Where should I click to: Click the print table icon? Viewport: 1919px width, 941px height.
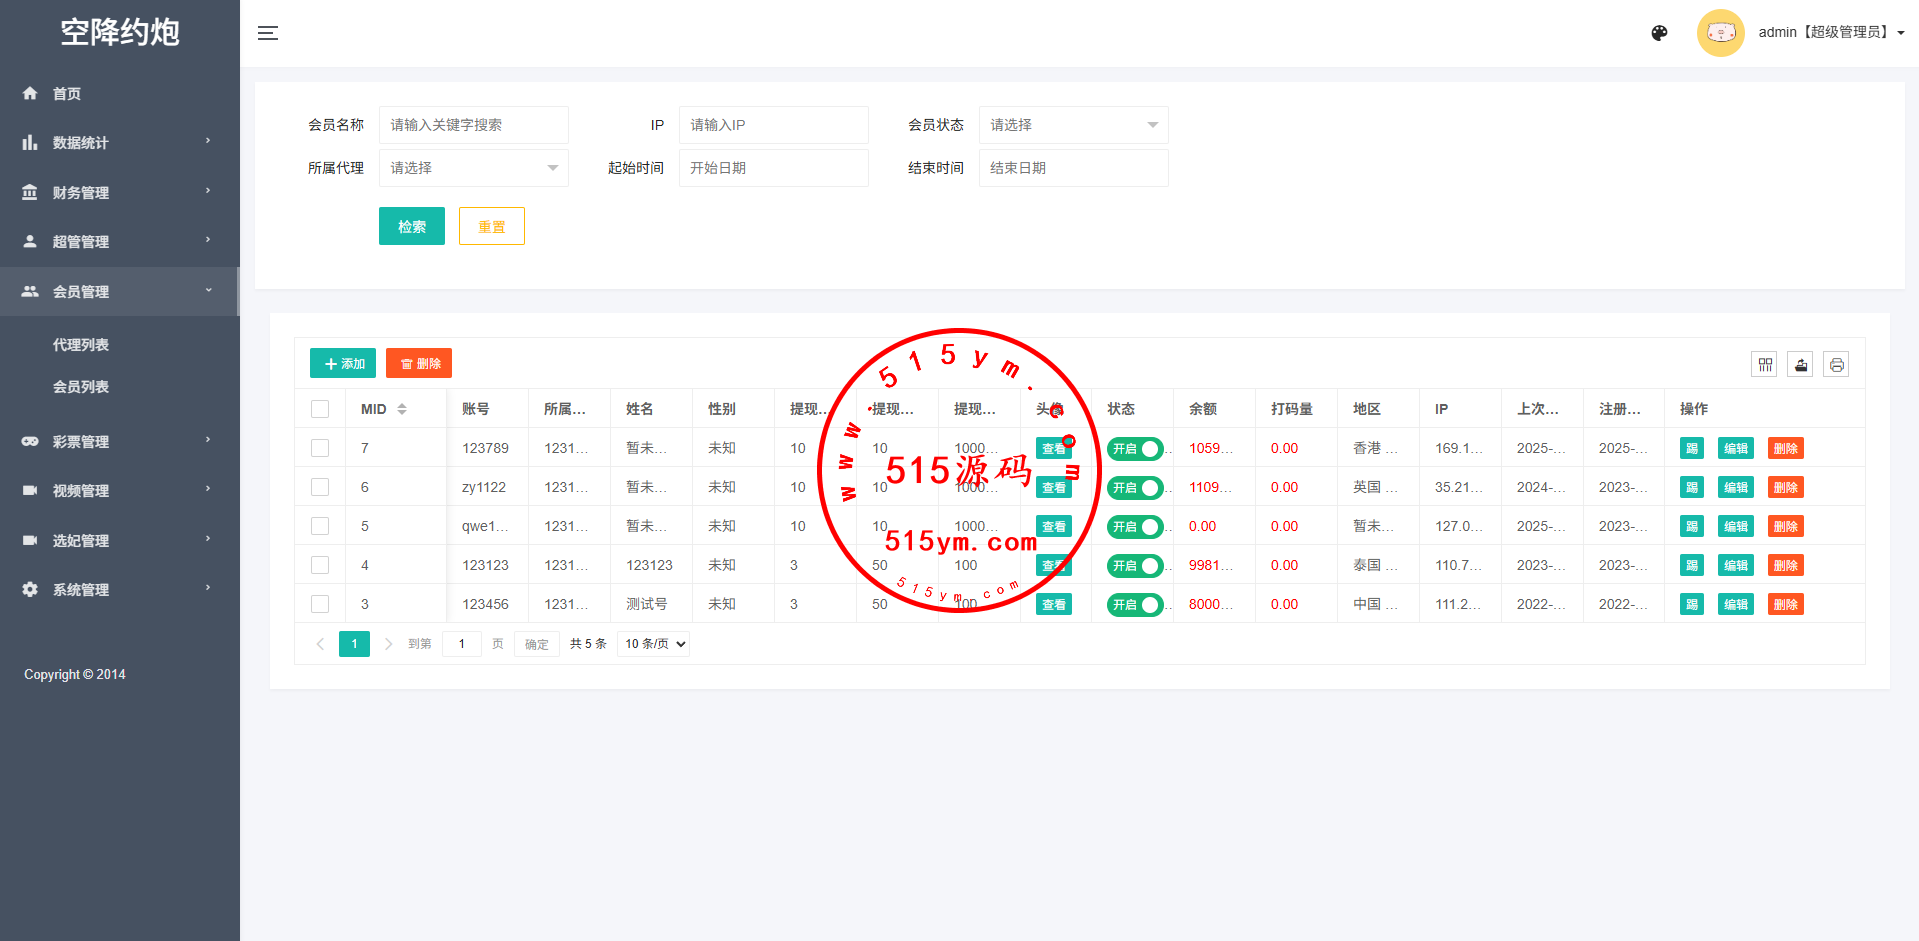click(x=1836, y=364)
